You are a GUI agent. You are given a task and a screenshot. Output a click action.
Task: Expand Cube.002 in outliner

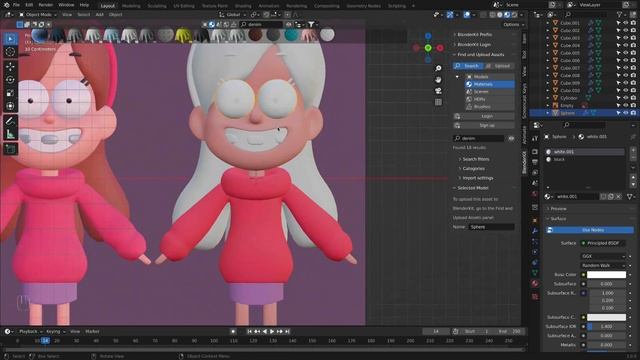pos(548,31)
